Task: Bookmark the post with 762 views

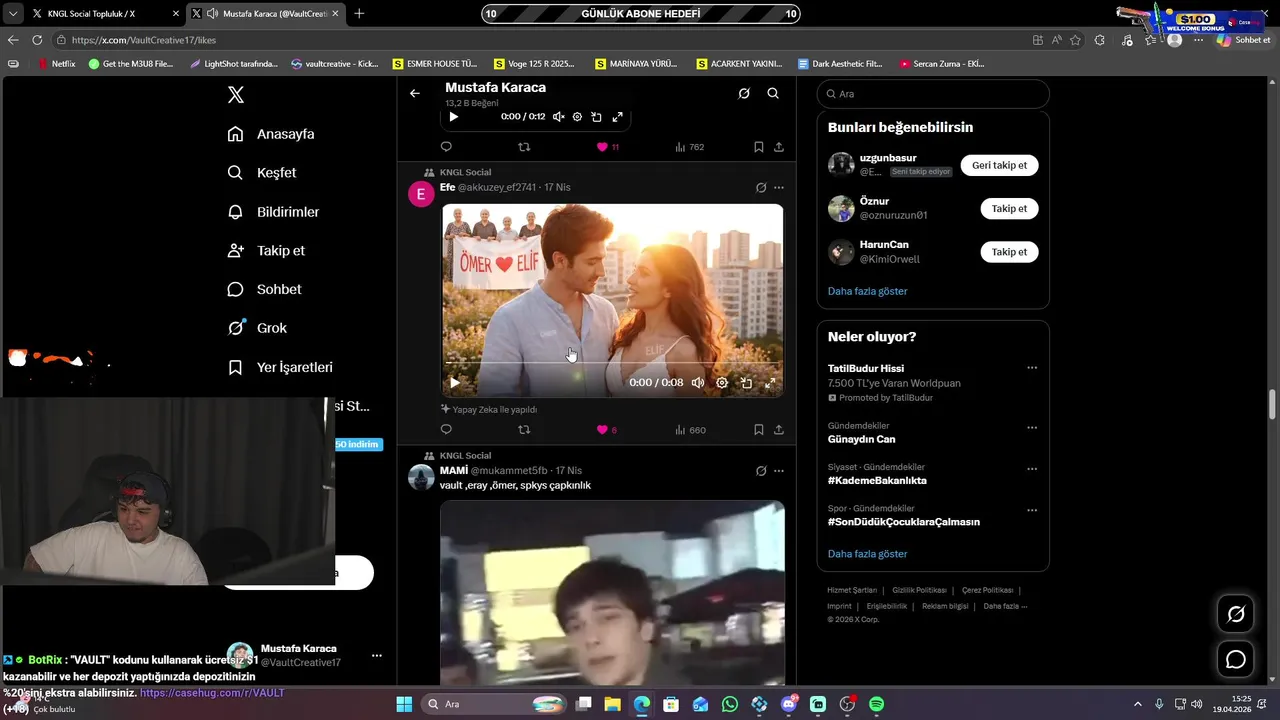Action: tap(759, 147)
